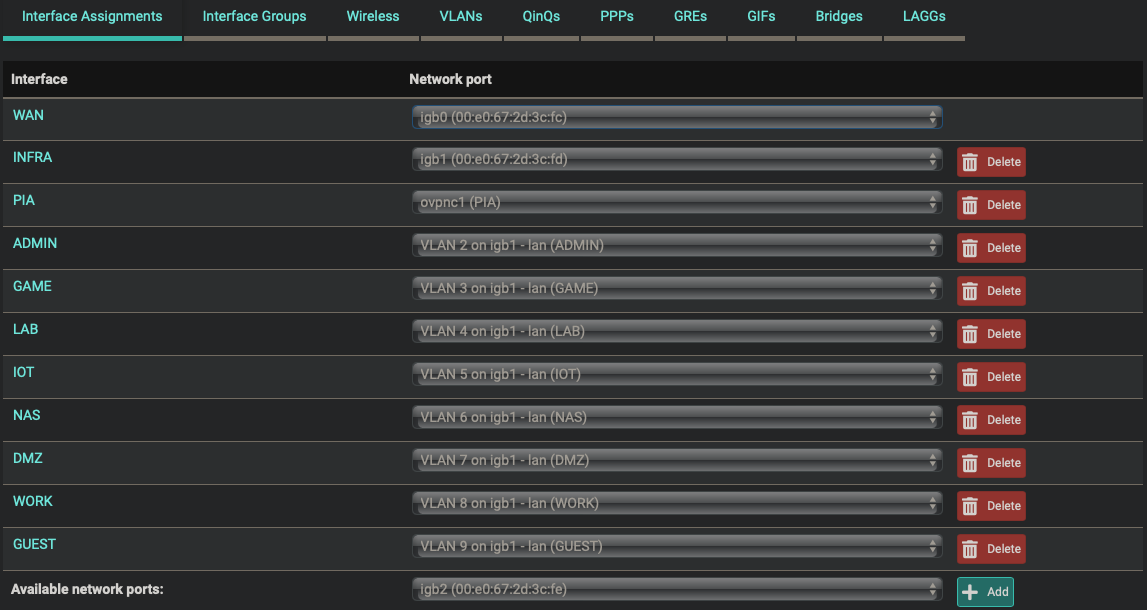This screenshot has width=1147, height=610.
Task: Click the trash icon on the NAS row
Action: pyautogui.click(x=969, y=420)
